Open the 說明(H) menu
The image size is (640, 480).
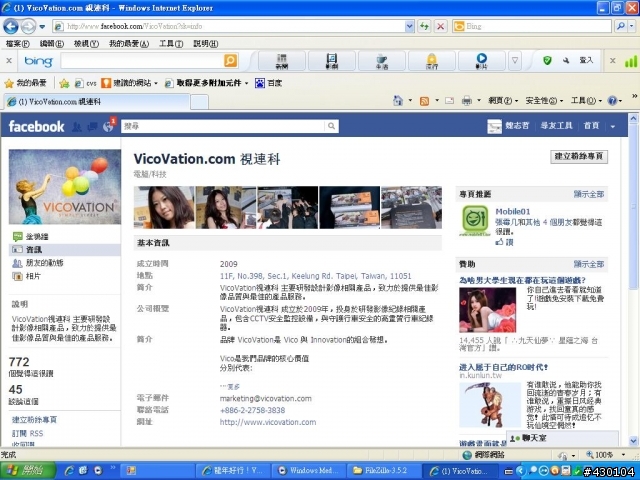pos(205,43)
